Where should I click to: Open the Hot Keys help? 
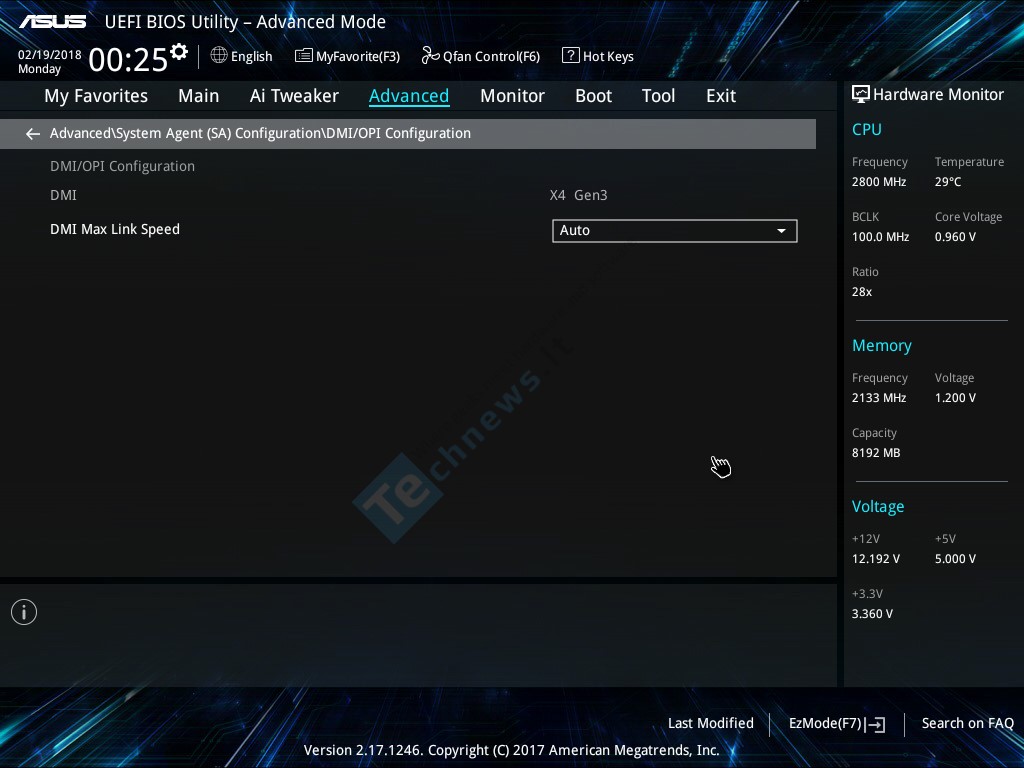click(598, 56)
